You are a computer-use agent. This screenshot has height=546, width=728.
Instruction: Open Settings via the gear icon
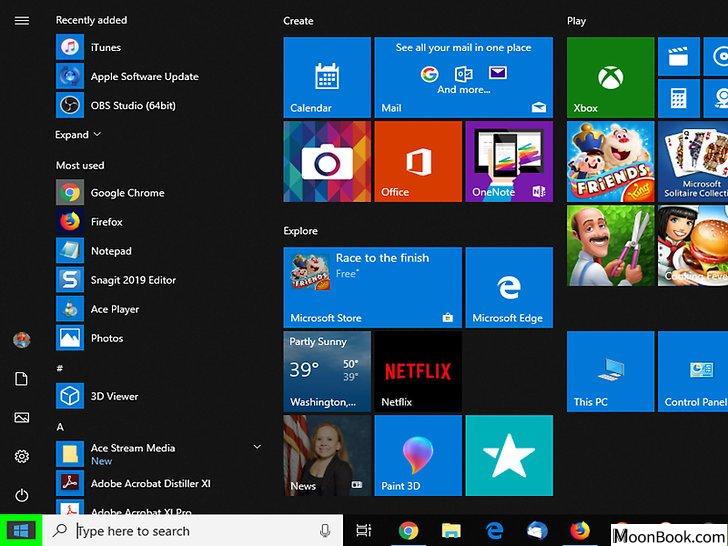[x=22, y=456]
